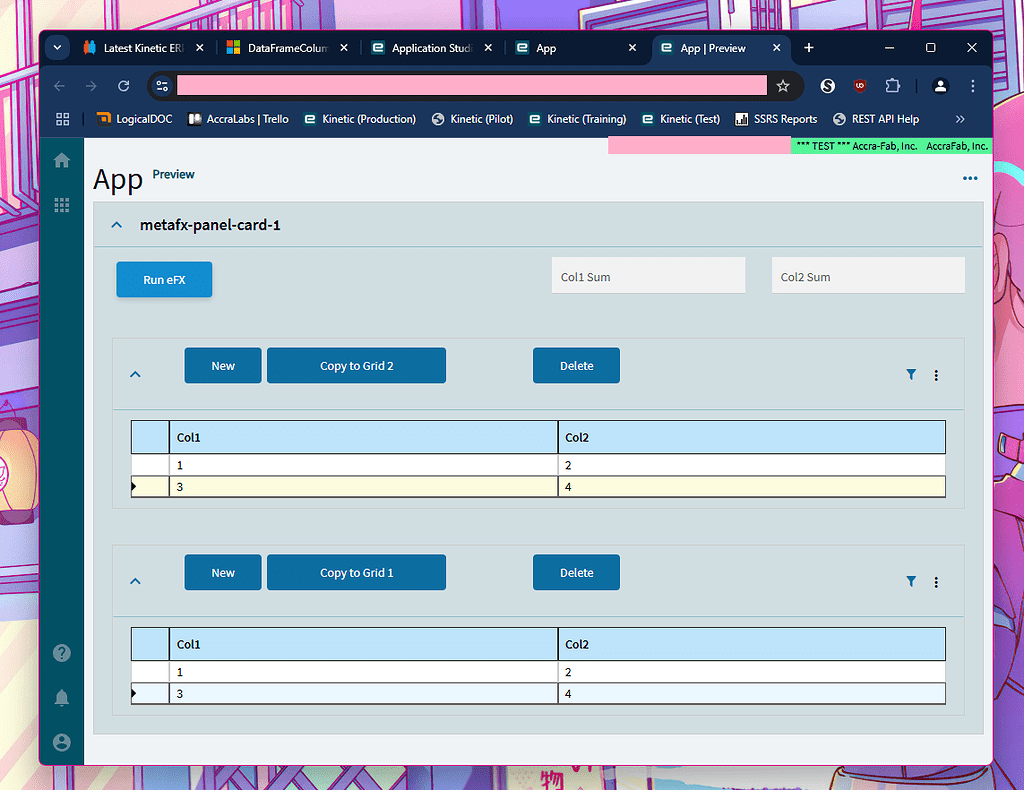Open the App page overflow ellipsis menu

[x=969, y=178]
